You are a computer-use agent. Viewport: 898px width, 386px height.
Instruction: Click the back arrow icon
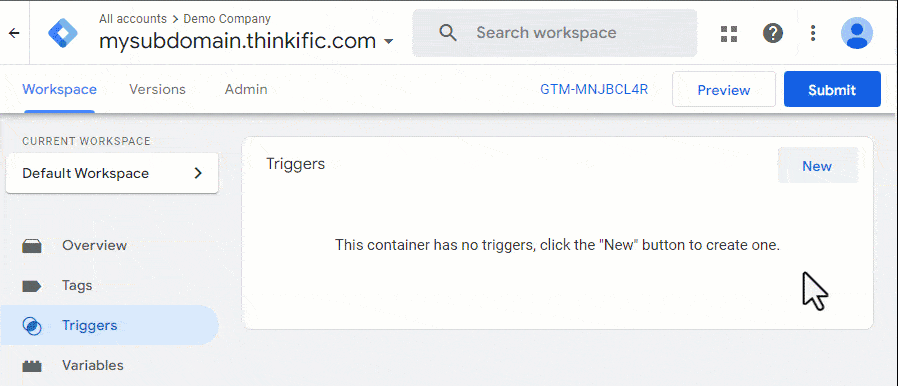tap(14, 33)
